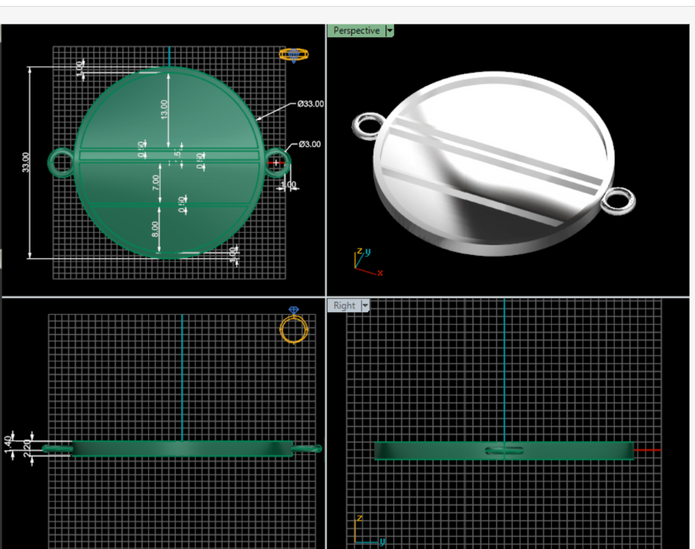695x549 pixels.
Task: Click the Right viewport title label
Action: click(344, 305)
